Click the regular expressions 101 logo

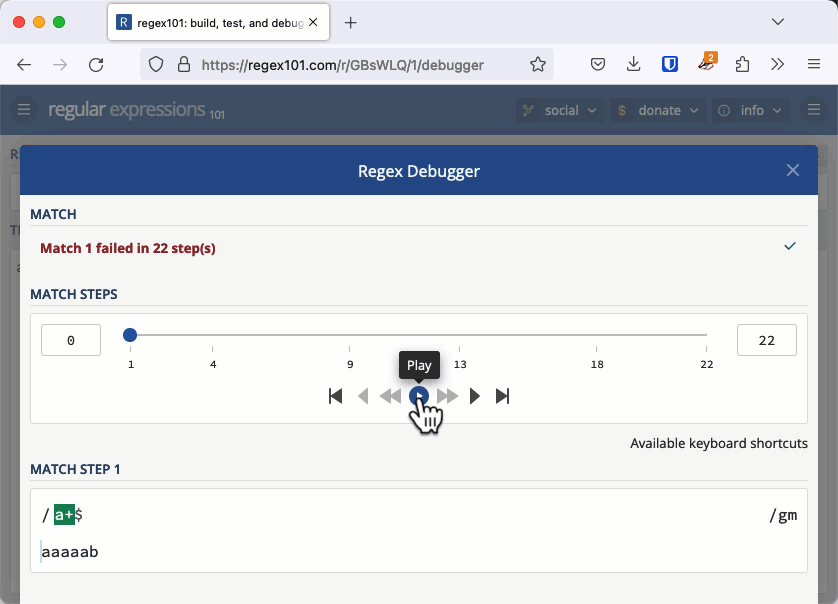[x=136, y=110]
